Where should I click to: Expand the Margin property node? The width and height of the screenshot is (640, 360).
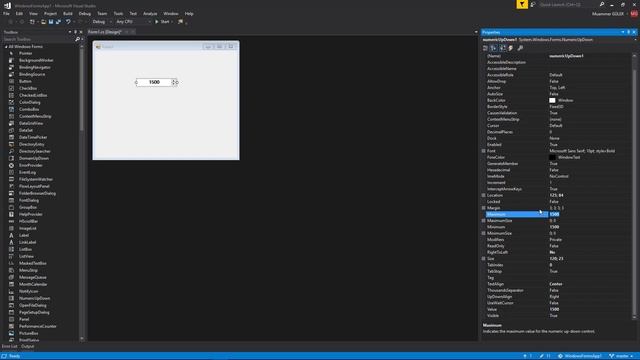[484, 208]
